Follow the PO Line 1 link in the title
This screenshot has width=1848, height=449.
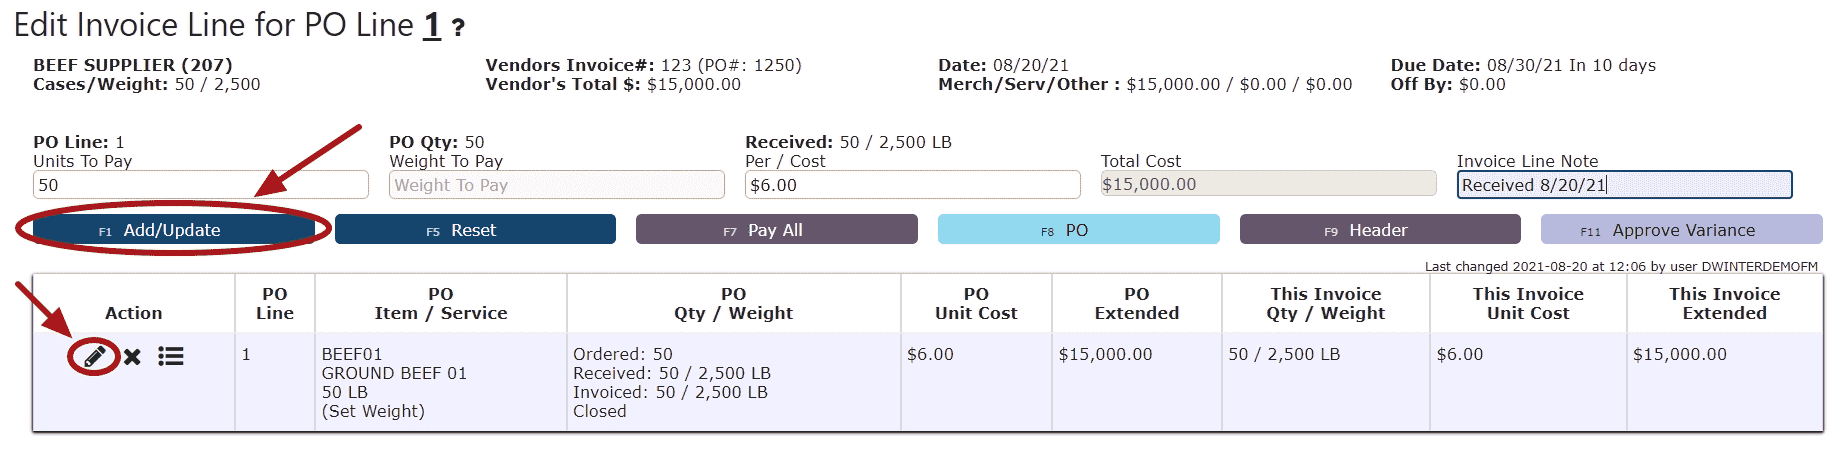432,25
